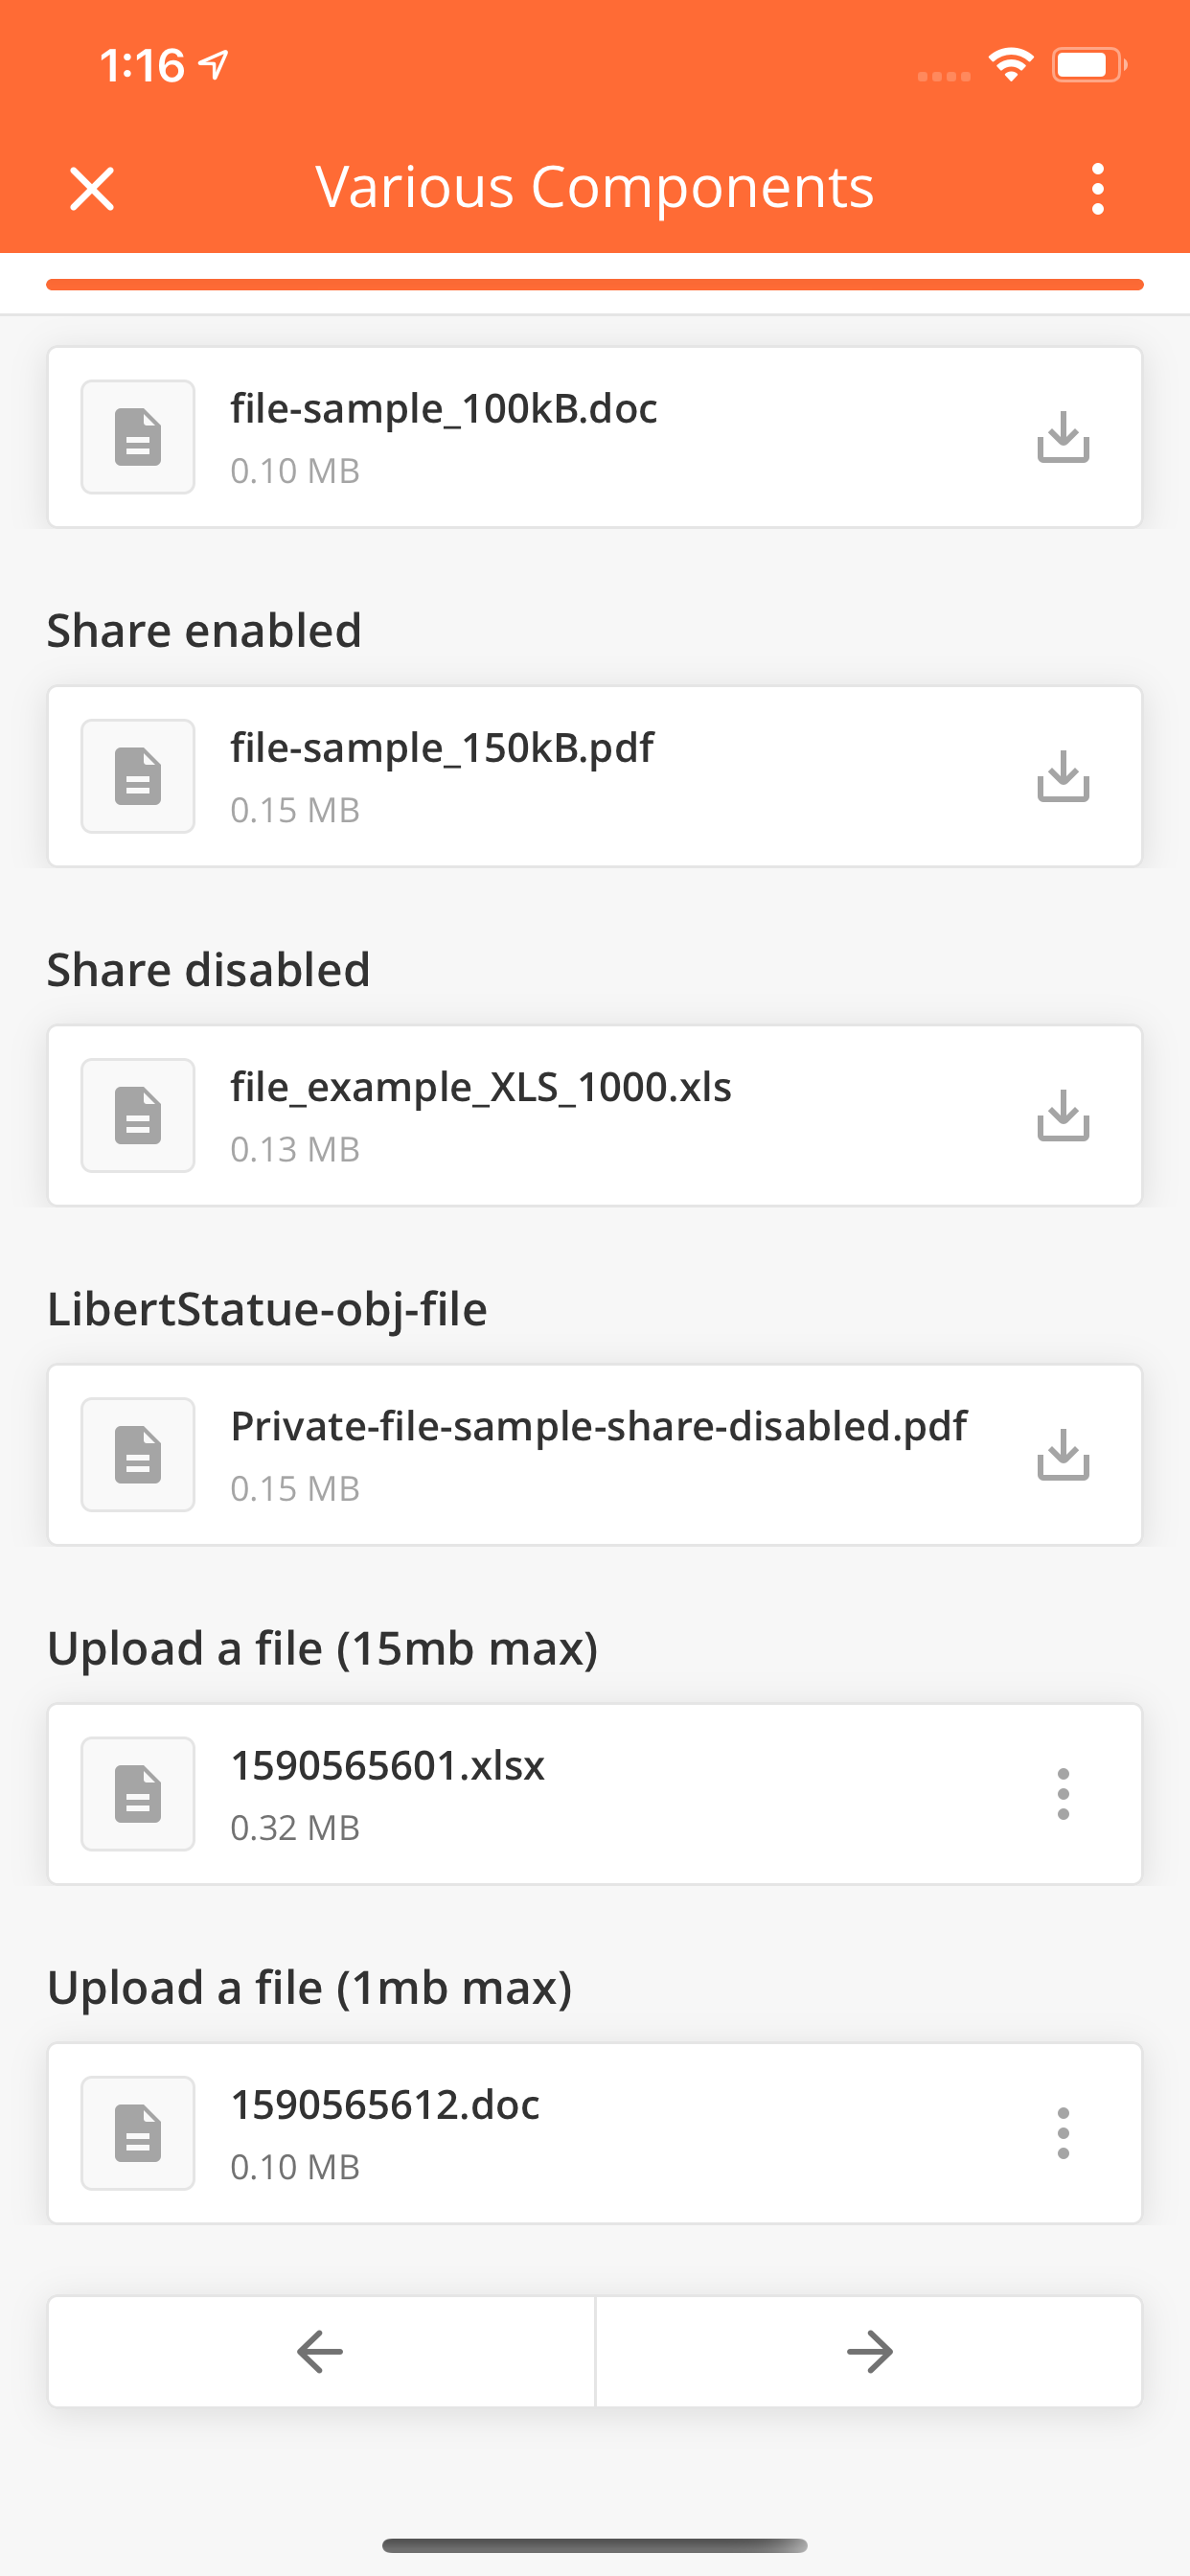Go to the previous page arrow
The height and width of the screenshot is (2576, 1190).
(321, 2351)
